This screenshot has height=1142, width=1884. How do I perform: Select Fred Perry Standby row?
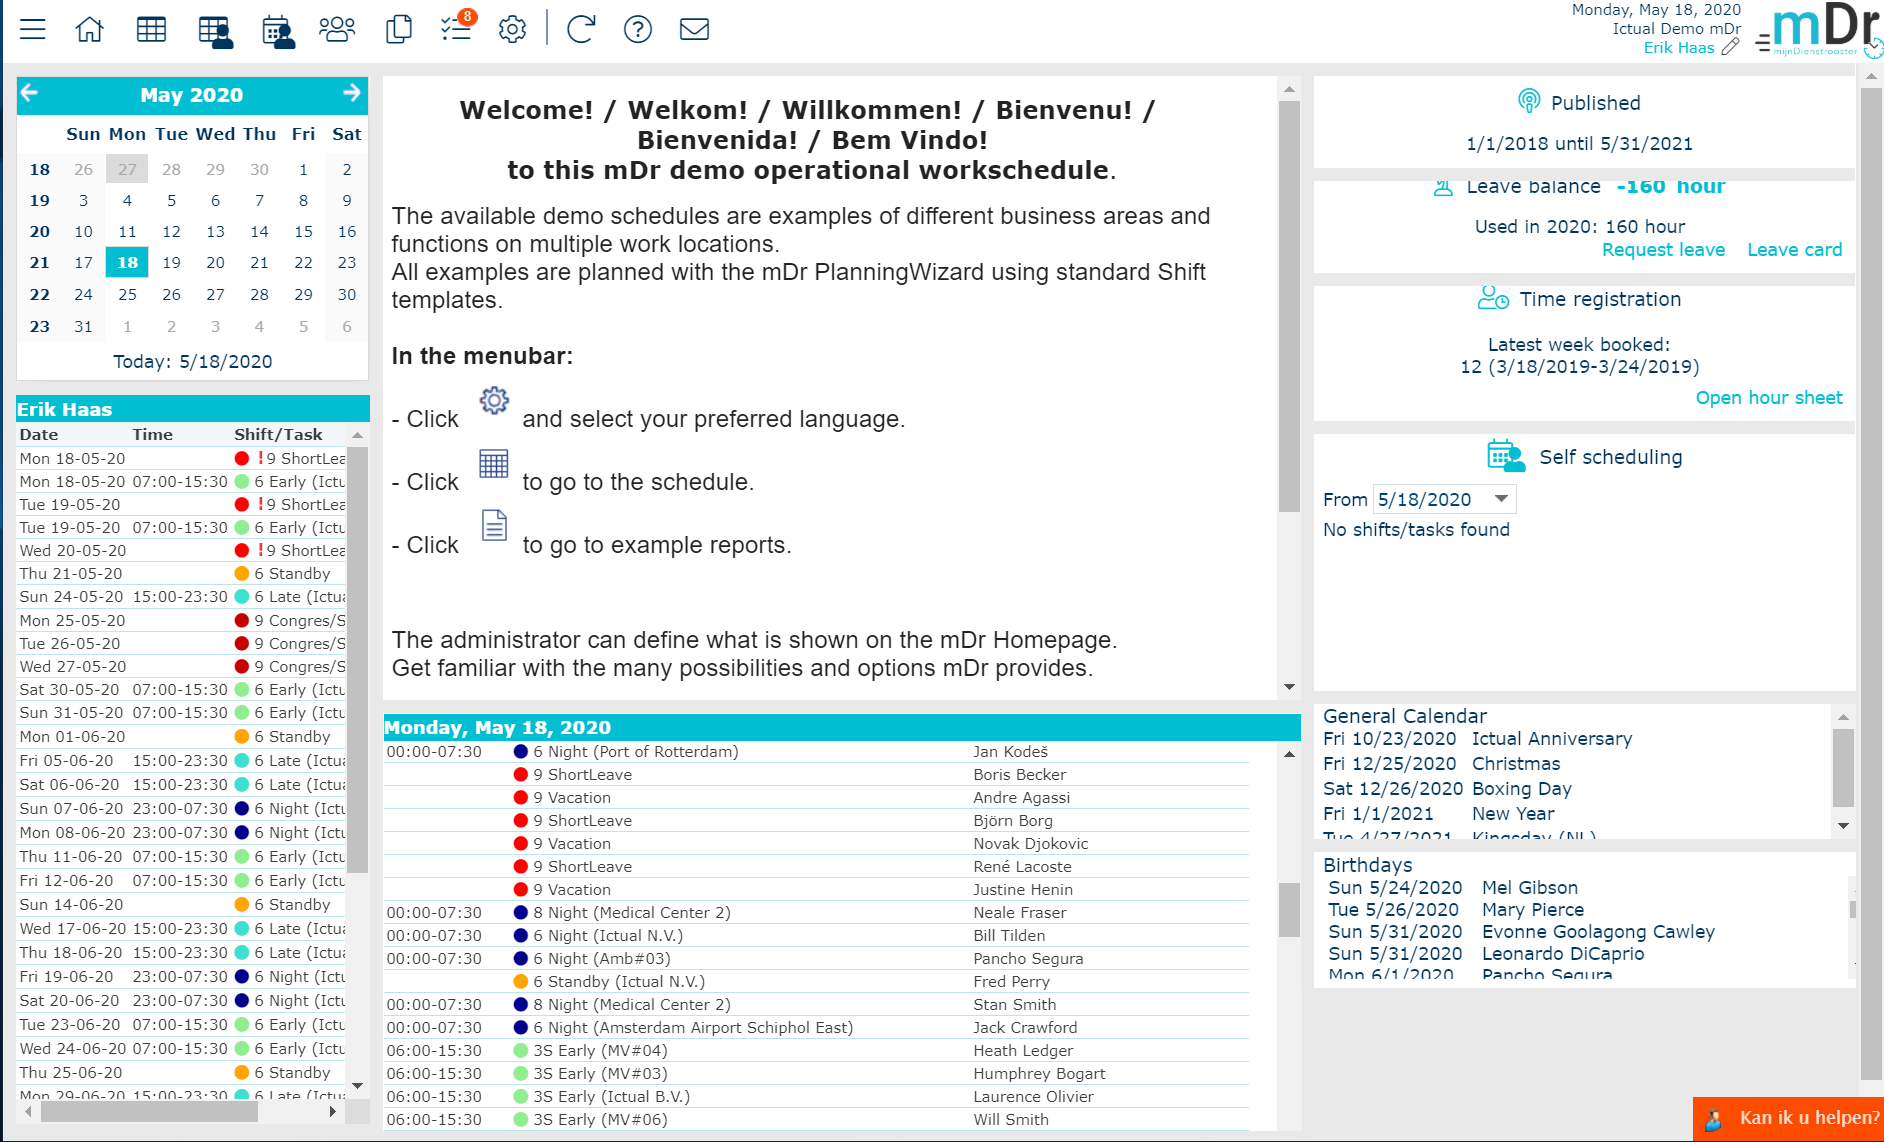(x=816, y=981)
